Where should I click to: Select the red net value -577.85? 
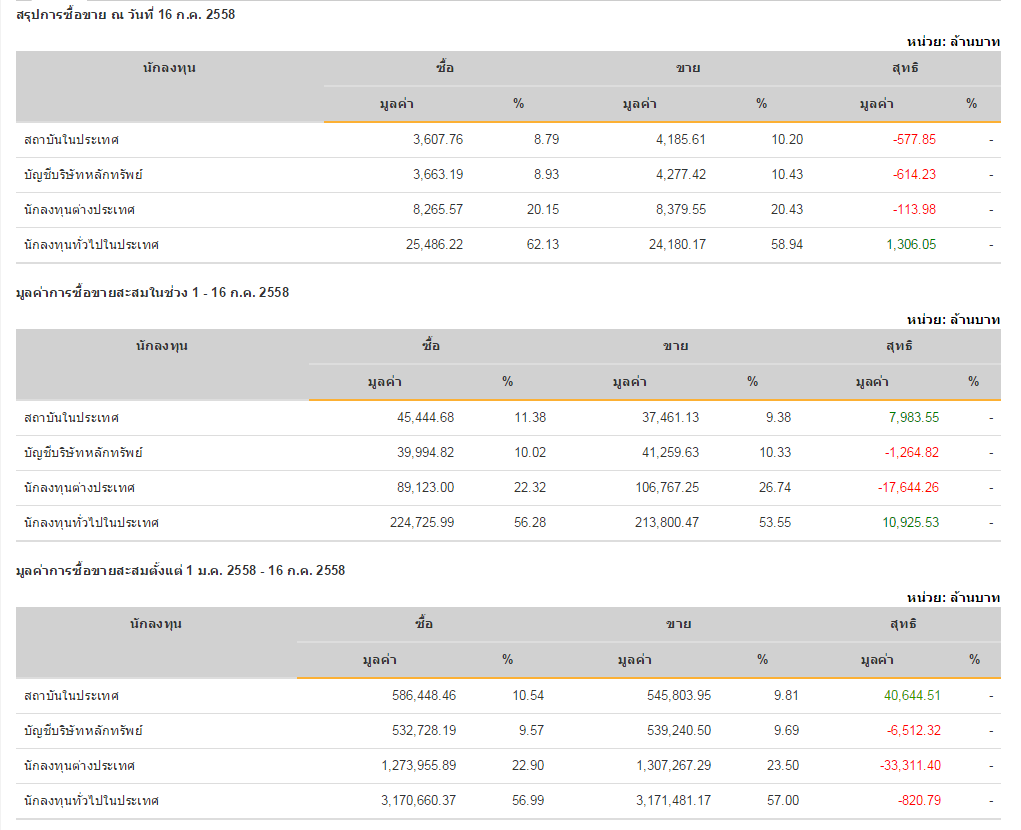(914, 140)
